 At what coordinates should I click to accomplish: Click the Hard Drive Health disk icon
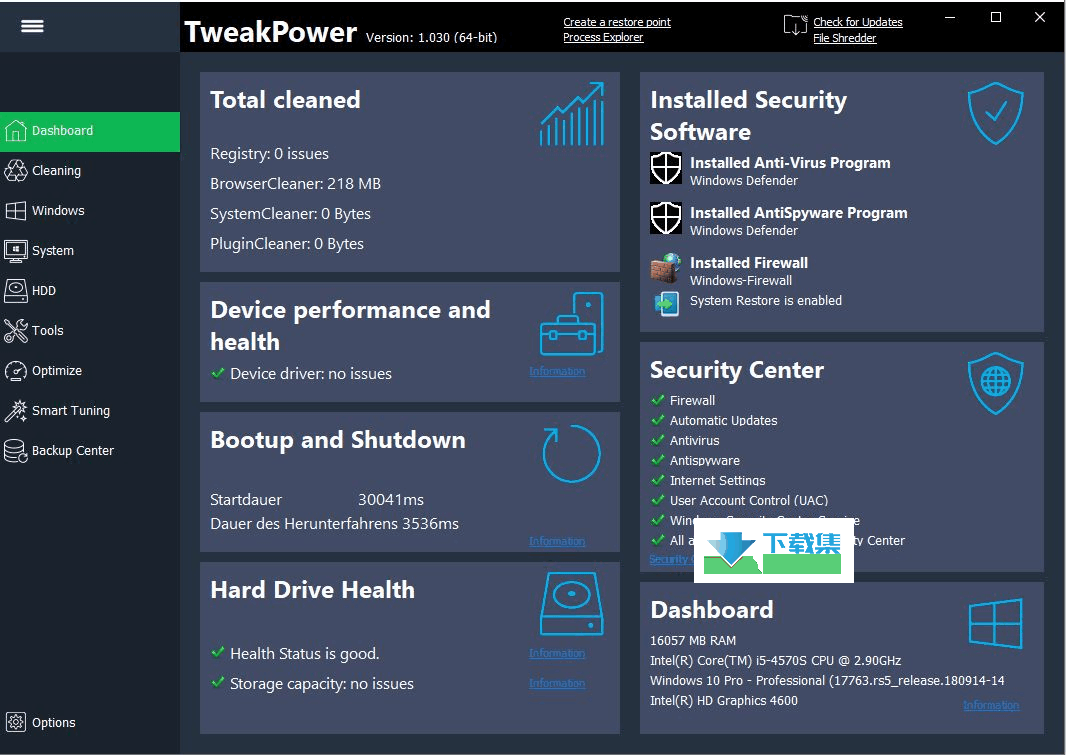(572, 603)
